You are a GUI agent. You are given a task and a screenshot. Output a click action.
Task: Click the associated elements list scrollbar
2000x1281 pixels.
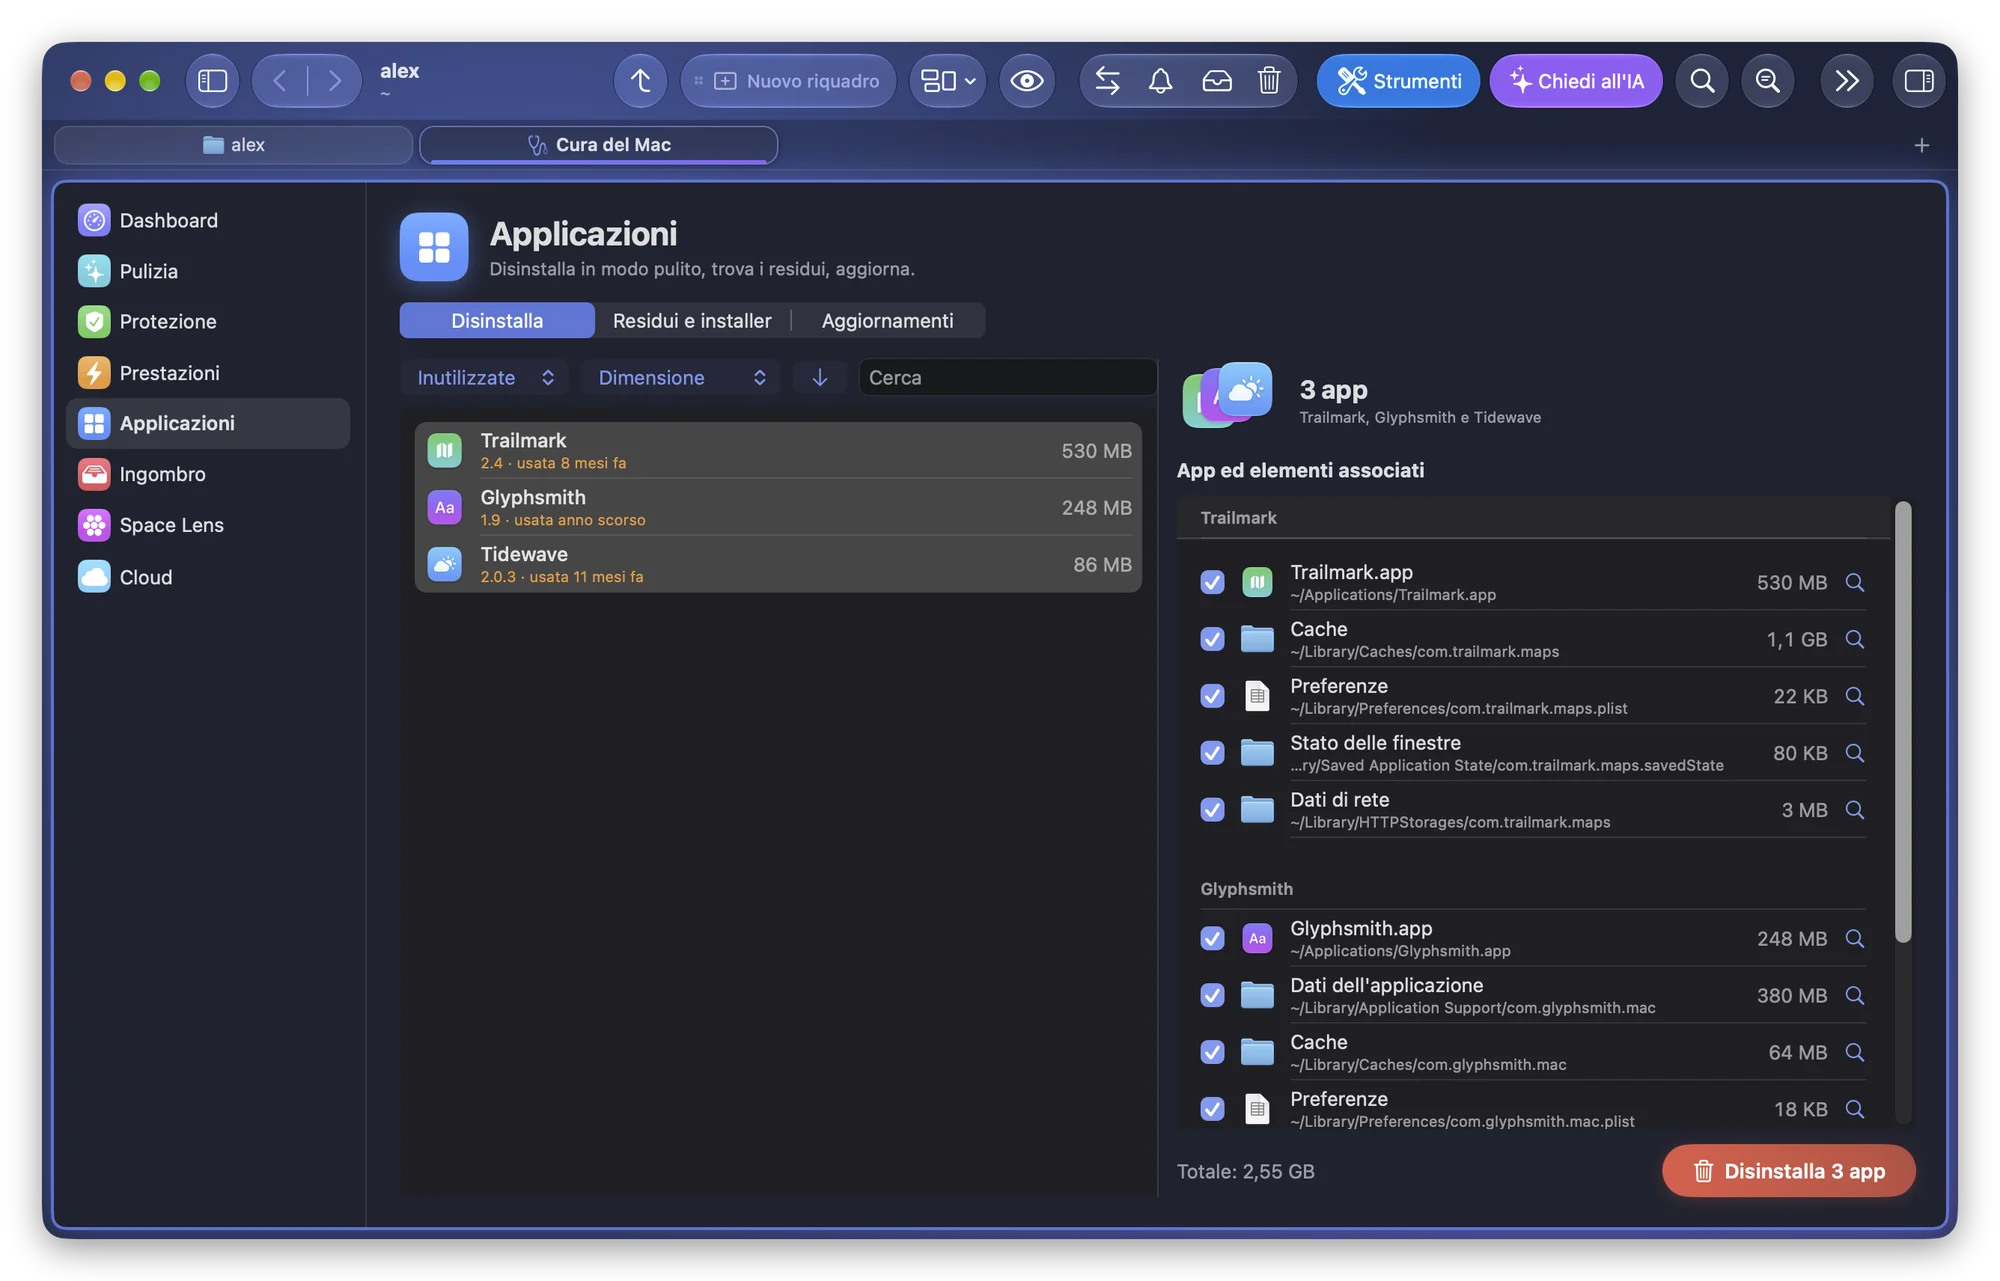pyautogui.click(x=1903, y=721)
